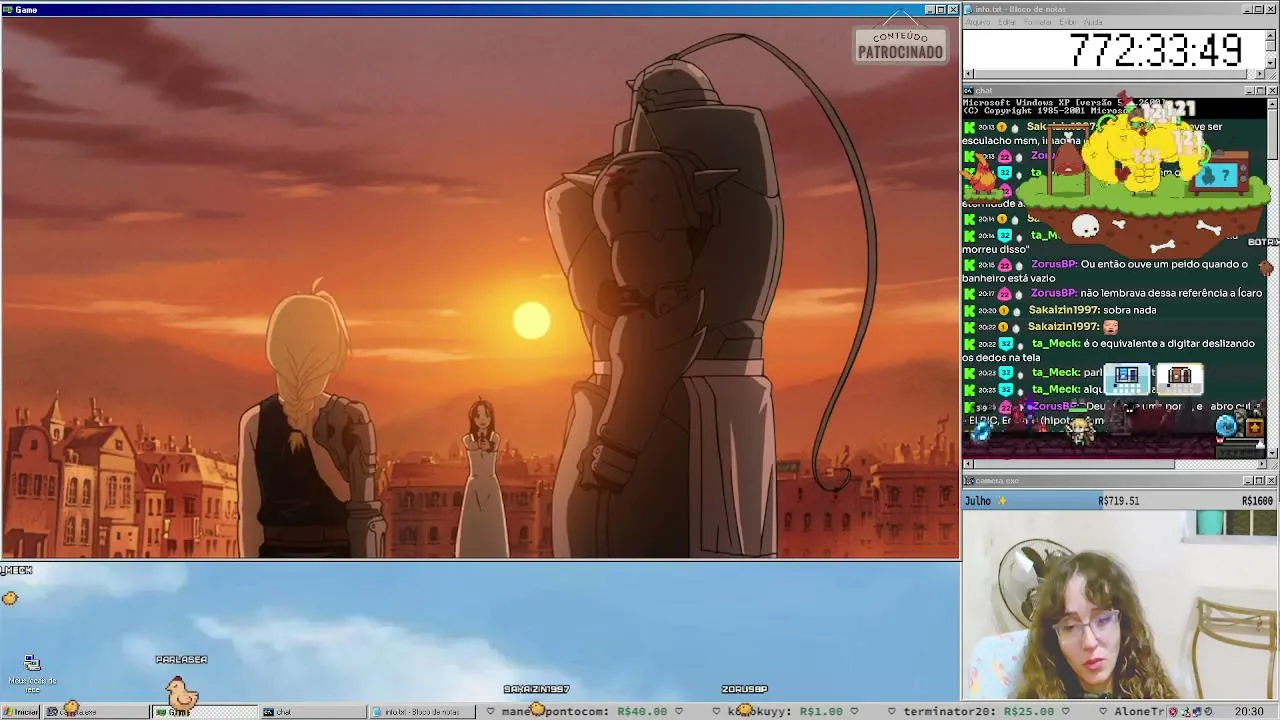Minimize the info.txt Notepad window

1248,9
